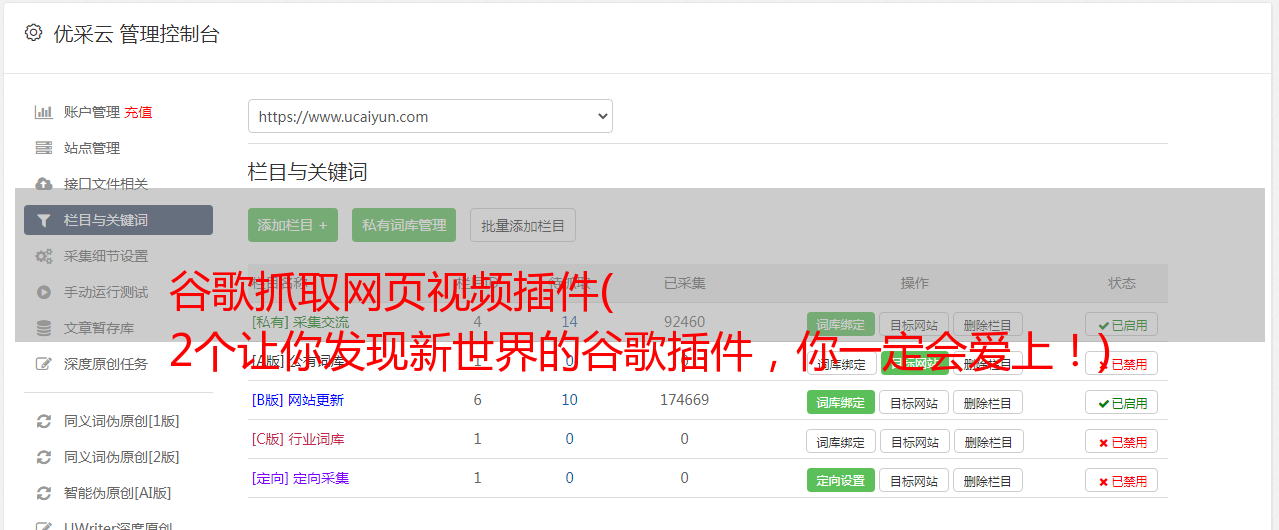This screenshot has height=530, width=1279.
Task: Click the edit pencil icon for 深度原创任务
Action: (x=43, y=364)
